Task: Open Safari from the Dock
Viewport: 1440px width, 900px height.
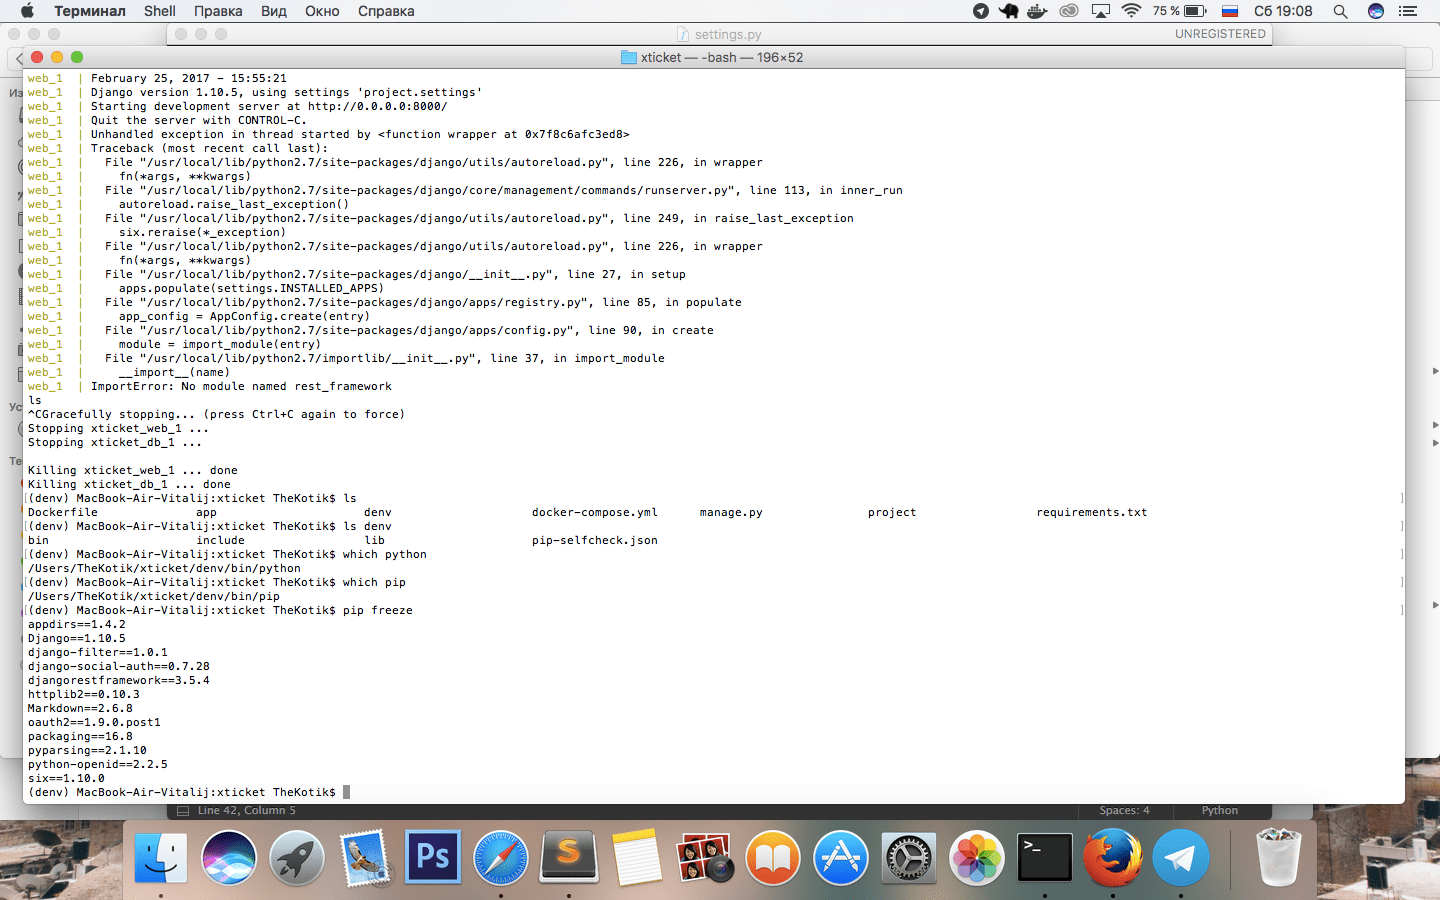Action: click(501, 858)
